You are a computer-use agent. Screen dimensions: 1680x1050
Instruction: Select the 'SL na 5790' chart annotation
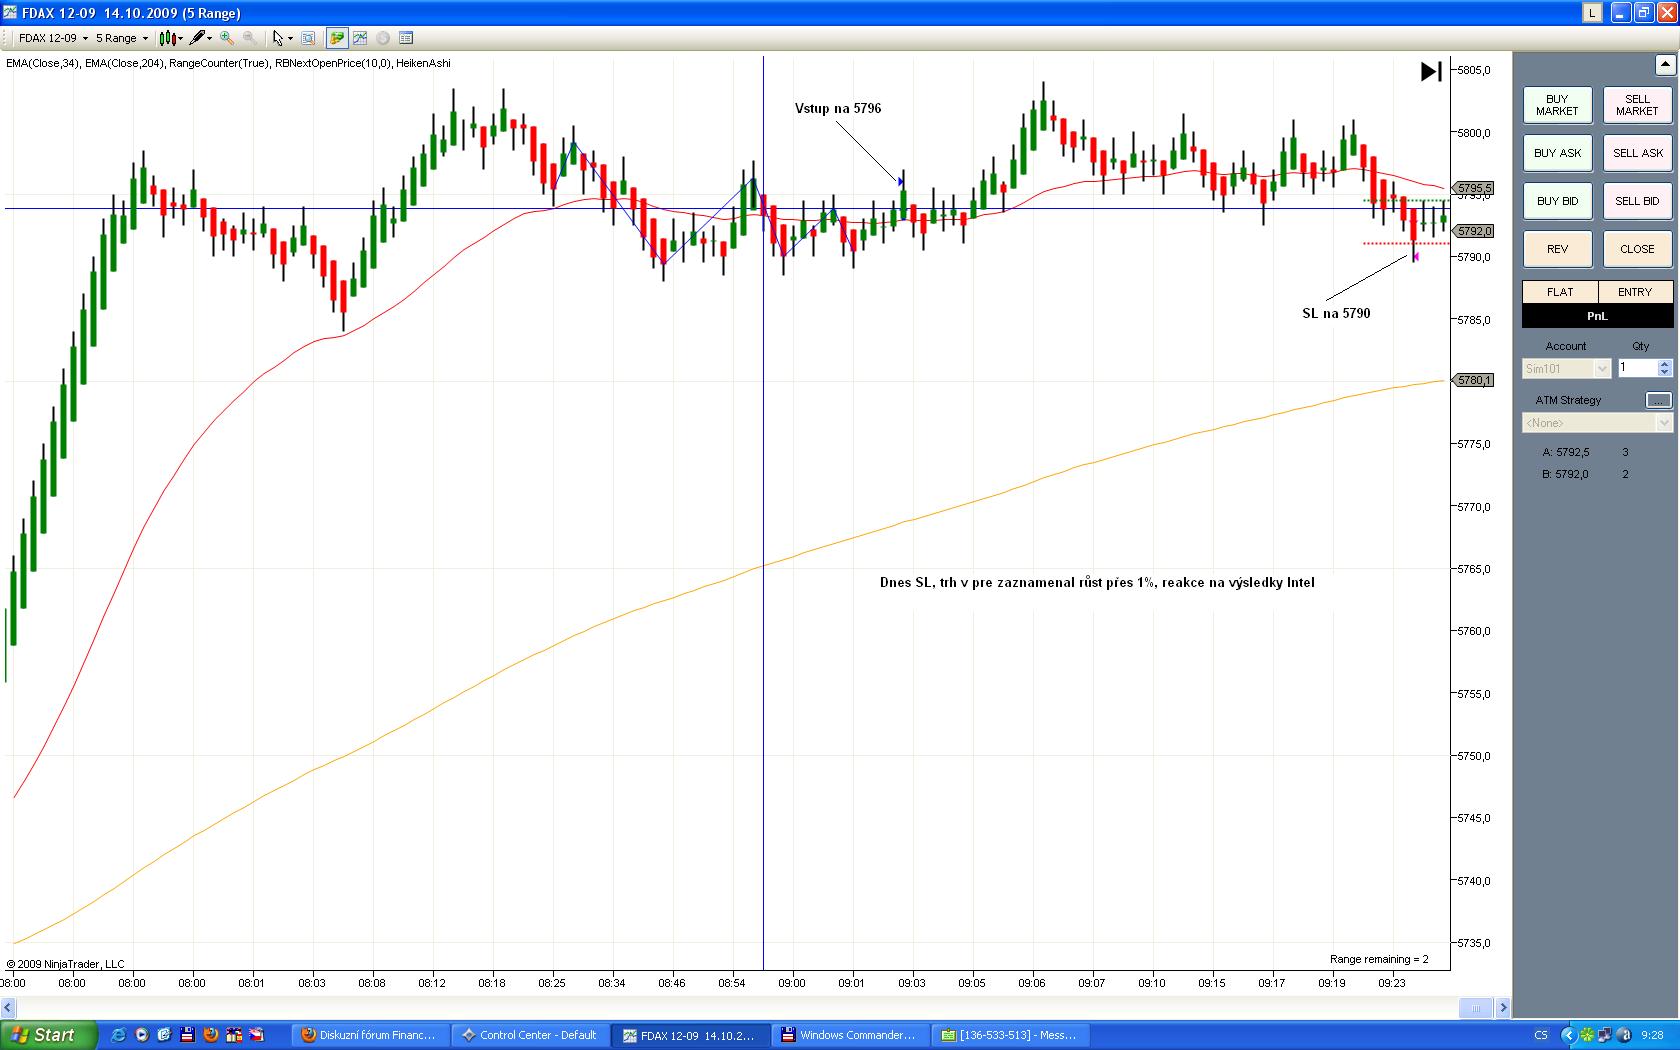pos(1336,313)
